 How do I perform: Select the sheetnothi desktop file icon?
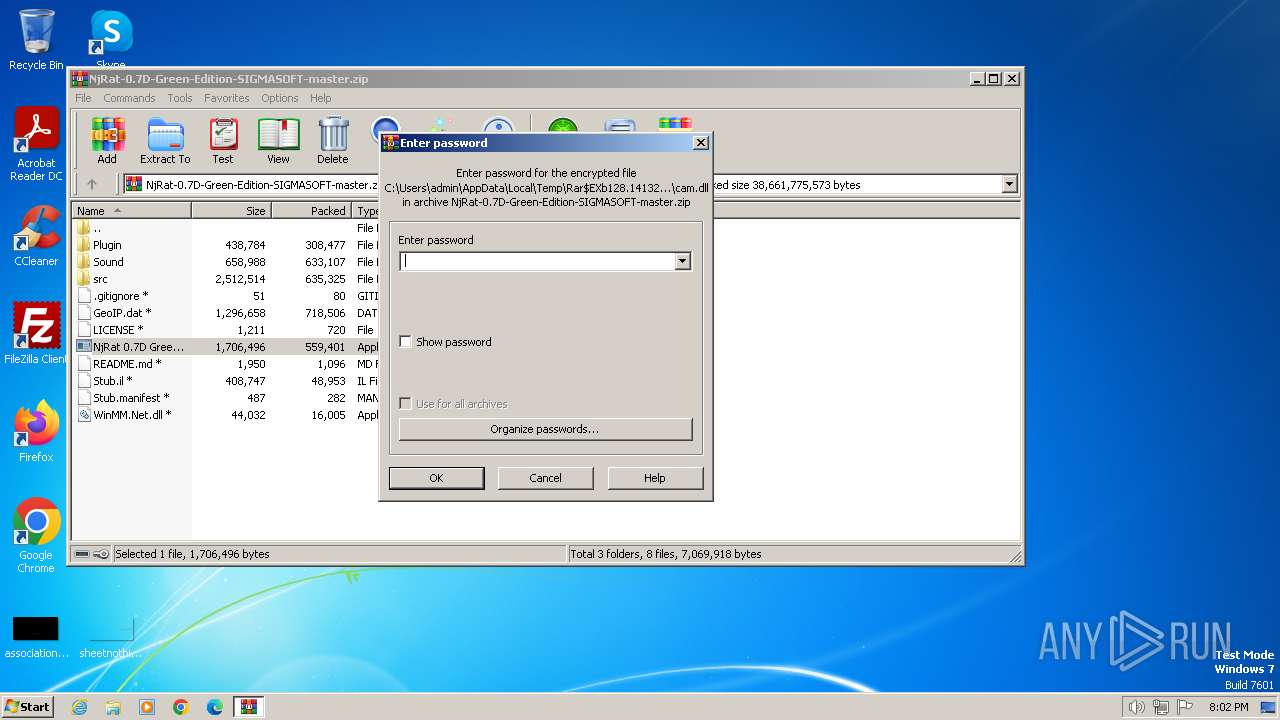click(x=111, y=638)
